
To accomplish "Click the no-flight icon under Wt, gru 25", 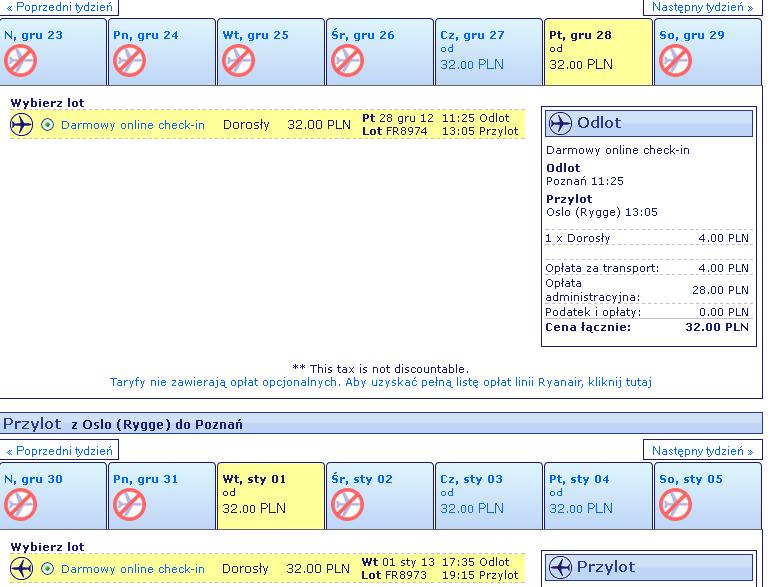I will click(238, 61).
